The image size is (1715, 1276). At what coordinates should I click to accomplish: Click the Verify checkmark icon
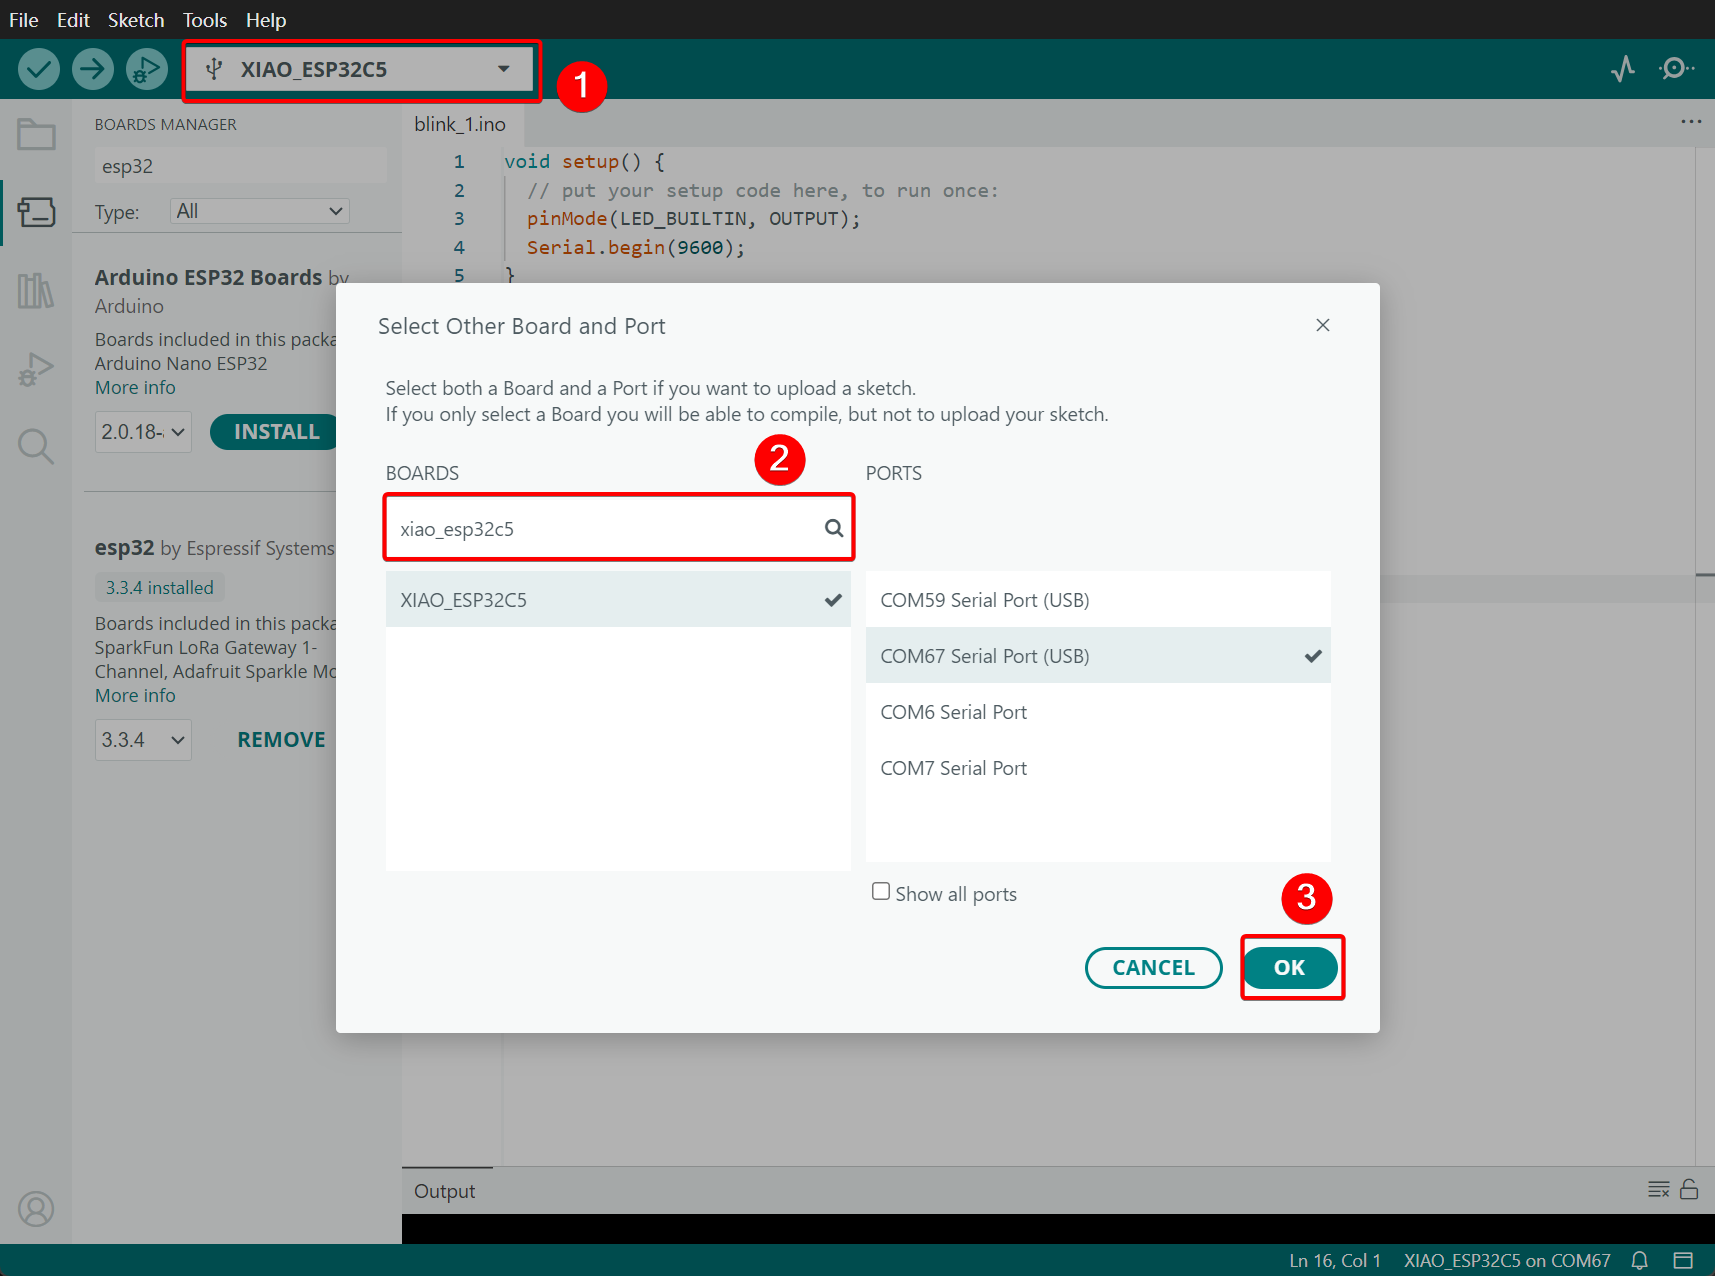[x=39, y=69]
